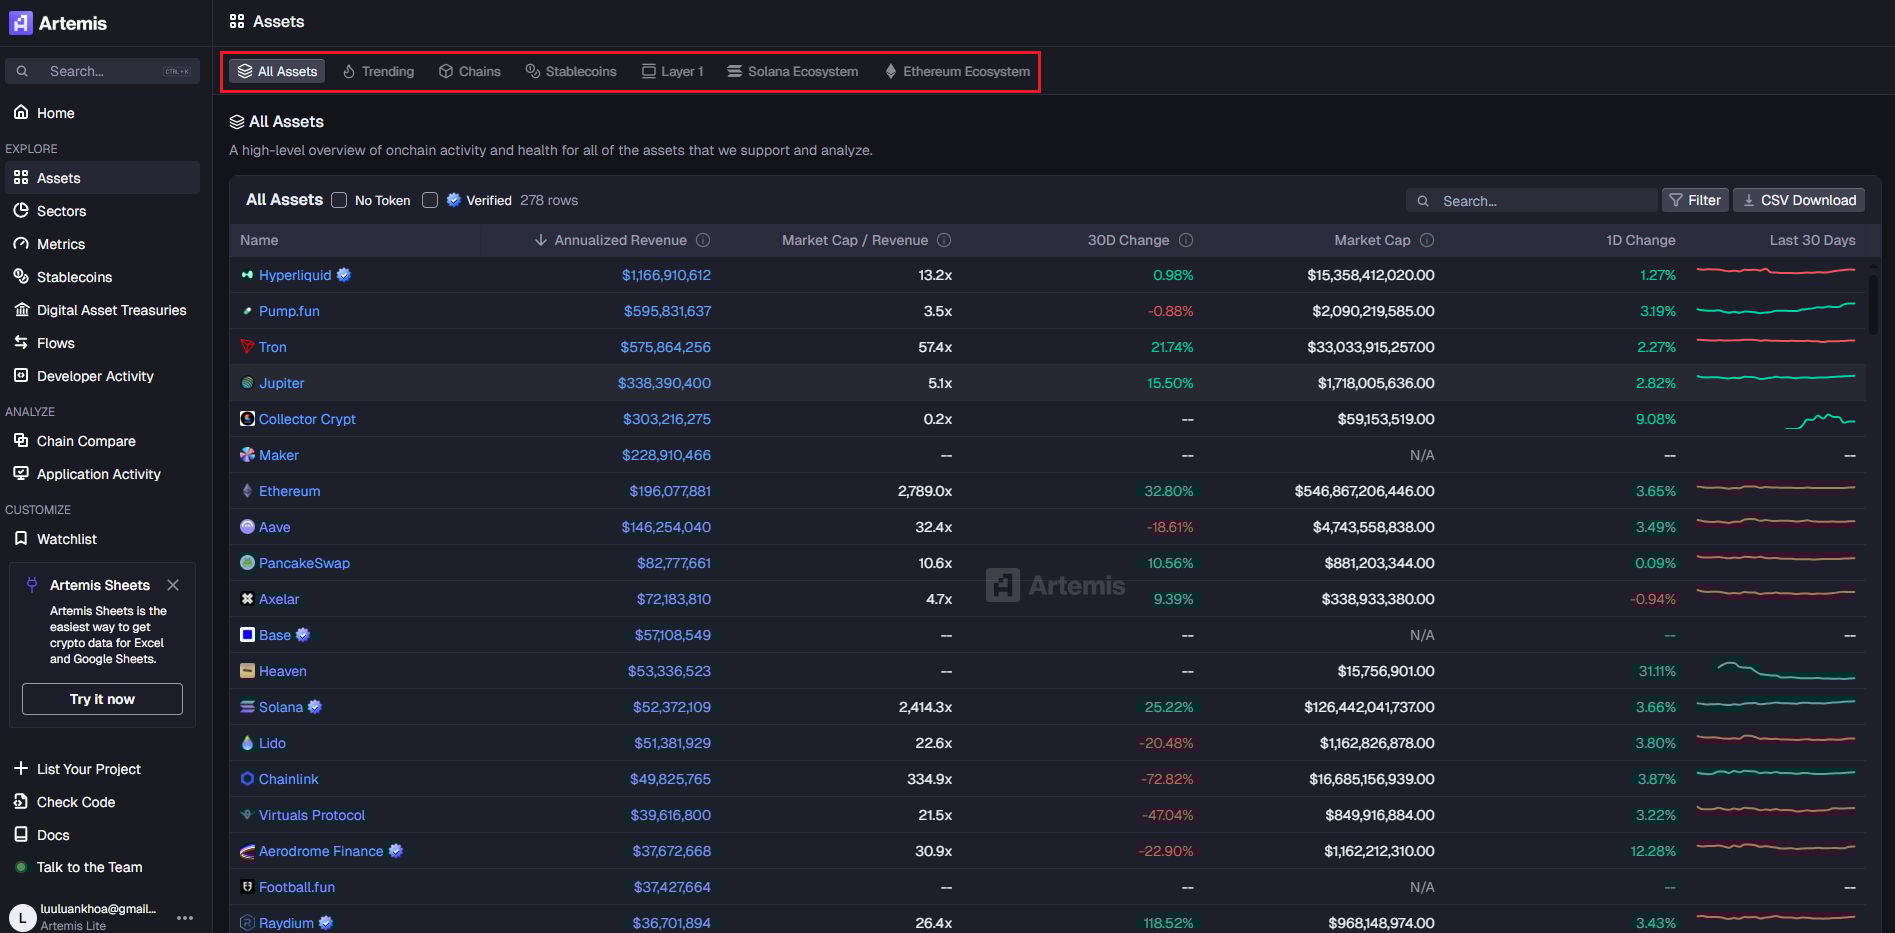
Task: Click the Annualized Revenue info icon
Action: (703, 240)
